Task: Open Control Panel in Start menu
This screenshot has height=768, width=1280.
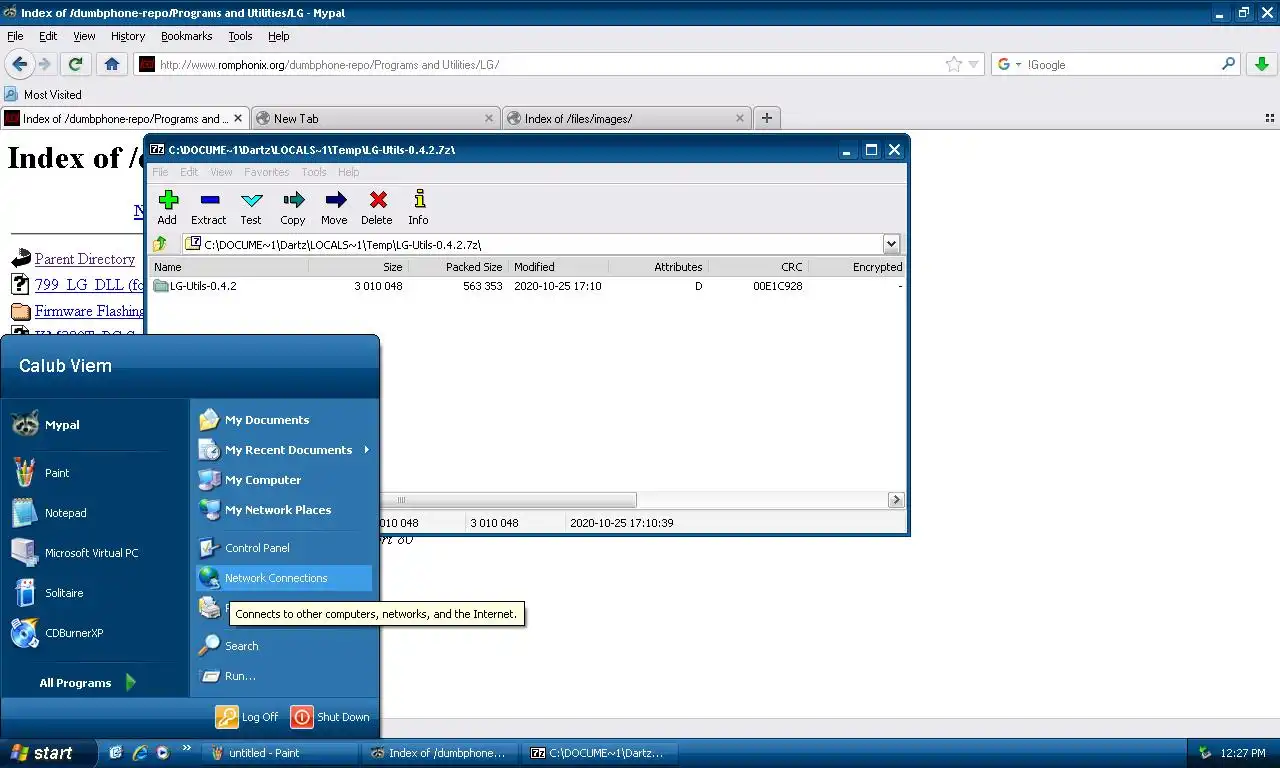Action: (x=284, y=548)
